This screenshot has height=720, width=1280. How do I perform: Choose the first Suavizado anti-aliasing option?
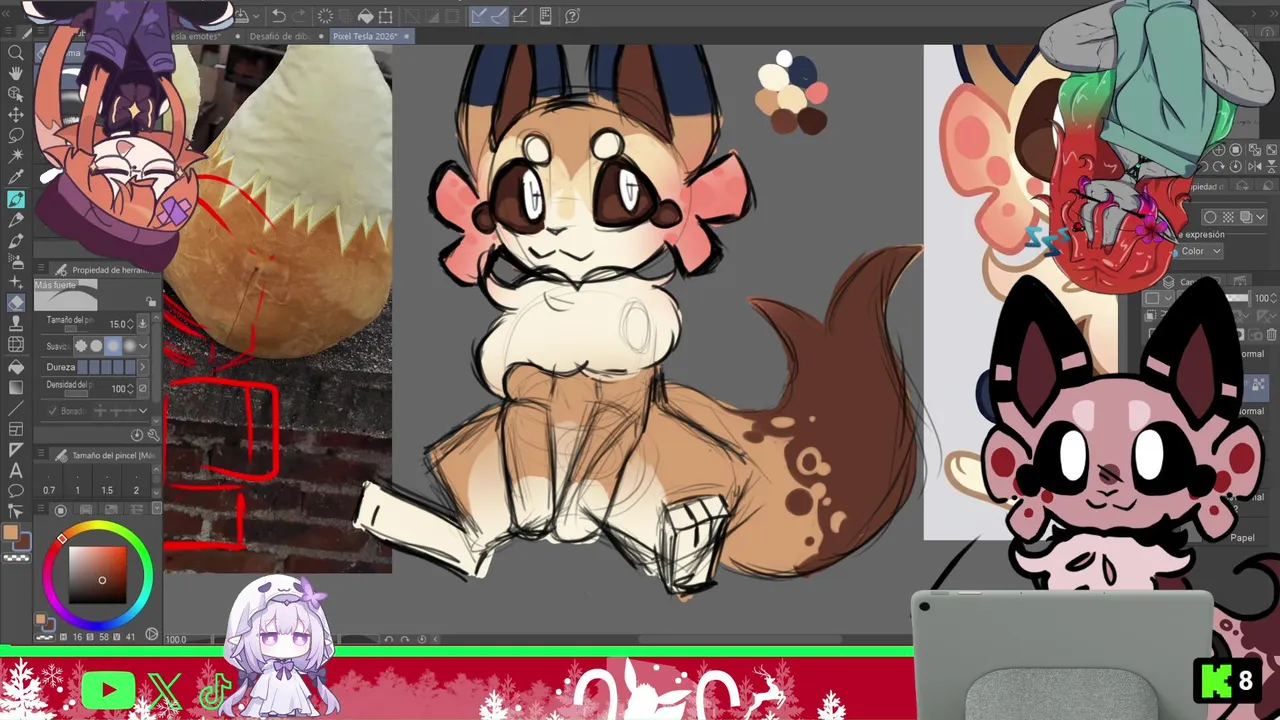pos(81,346)
